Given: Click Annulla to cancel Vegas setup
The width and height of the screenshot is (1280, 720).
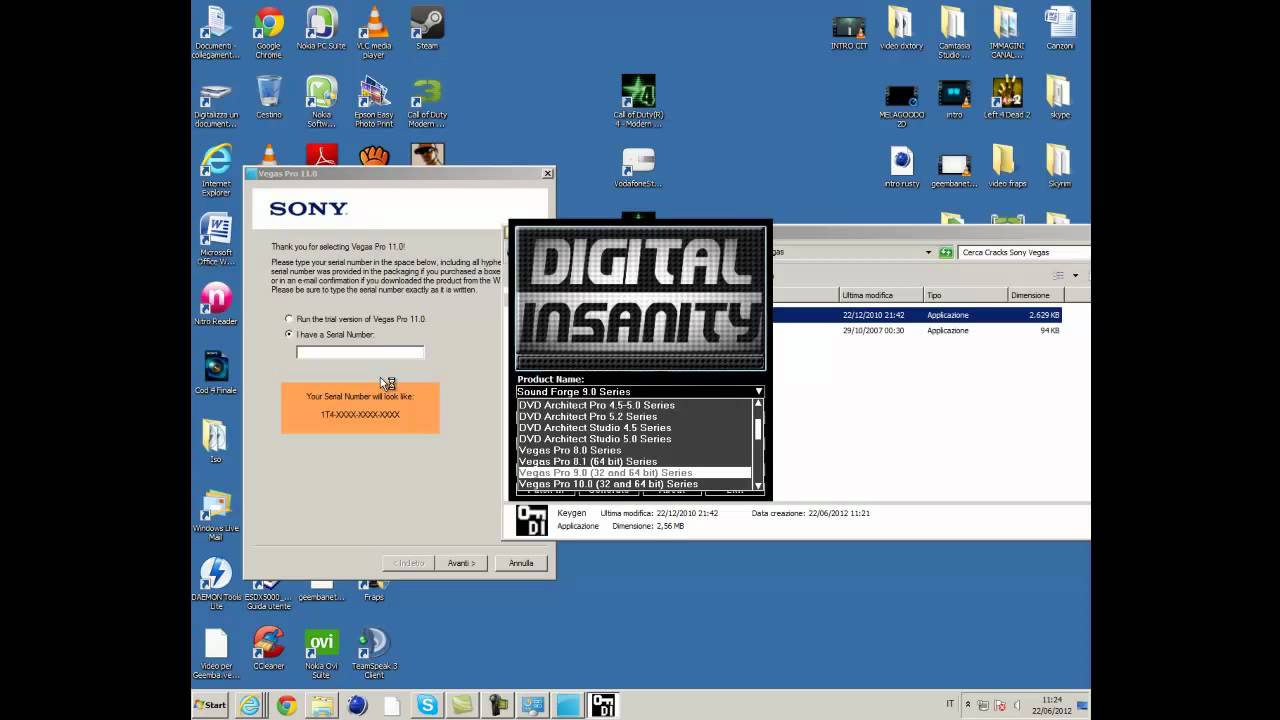Looking at the screenshot, I should [x=521, y=563].
